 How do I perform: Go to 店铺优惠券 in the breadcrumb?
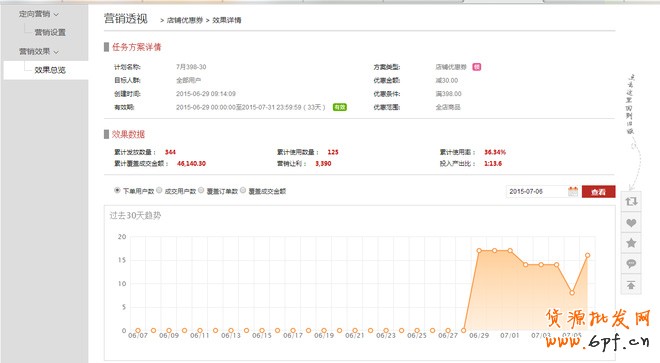pos(185,20)
